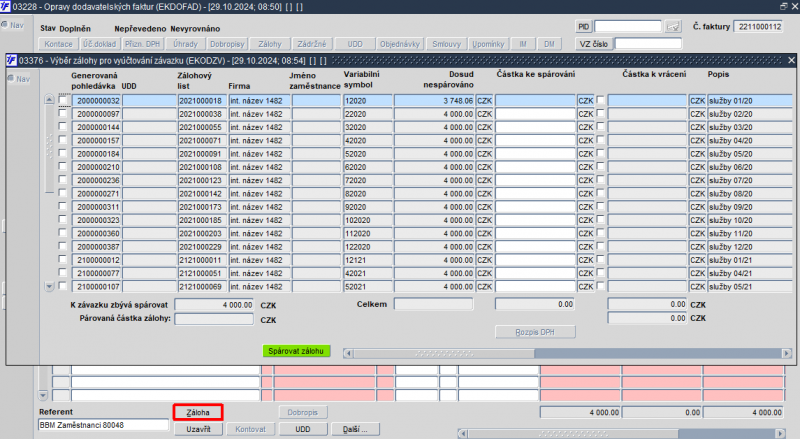The image size is (800, 439).
Task: Click the Částka ke spárování field for služby 02/20
Action: click(534, 115)
